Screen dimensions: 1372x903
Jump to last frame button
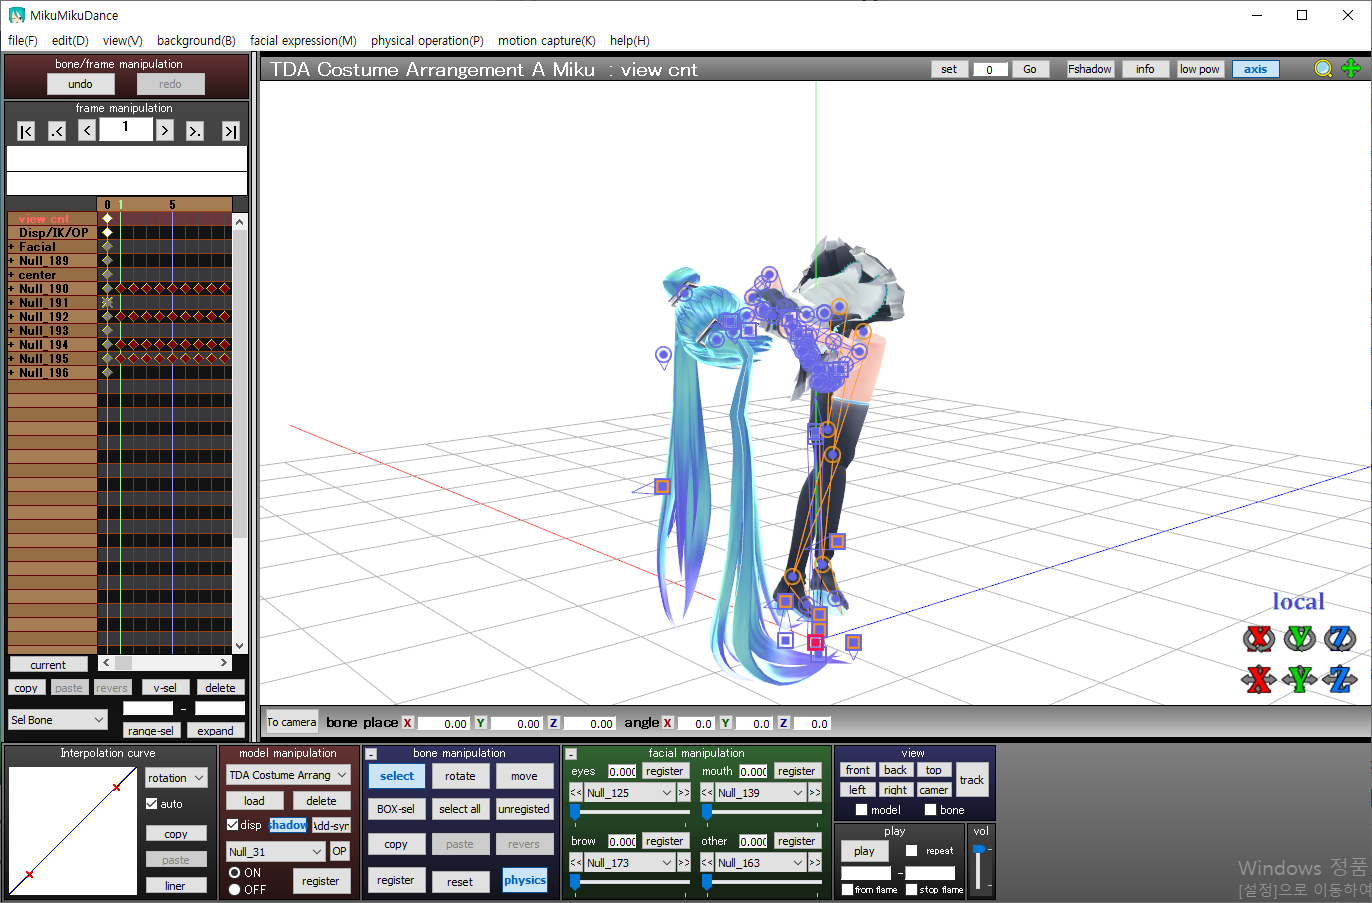pyautogui.click(x=231, y=131)
